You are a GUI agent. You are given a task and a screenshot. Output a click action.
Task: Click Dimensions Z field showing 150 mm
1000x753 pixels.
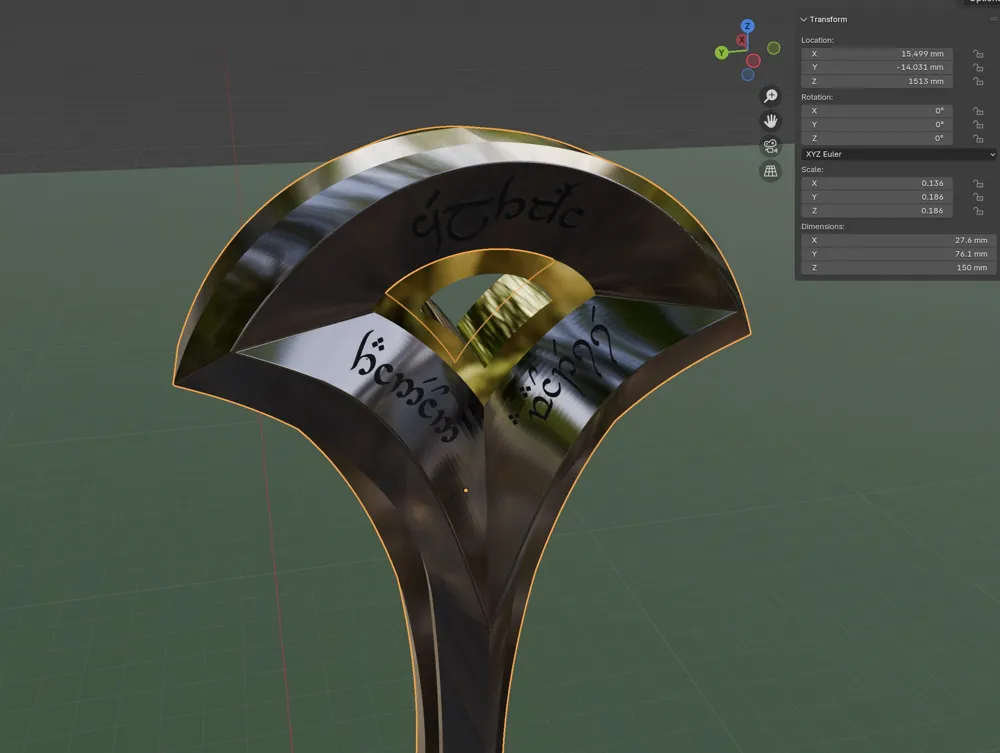click(898, 268)
